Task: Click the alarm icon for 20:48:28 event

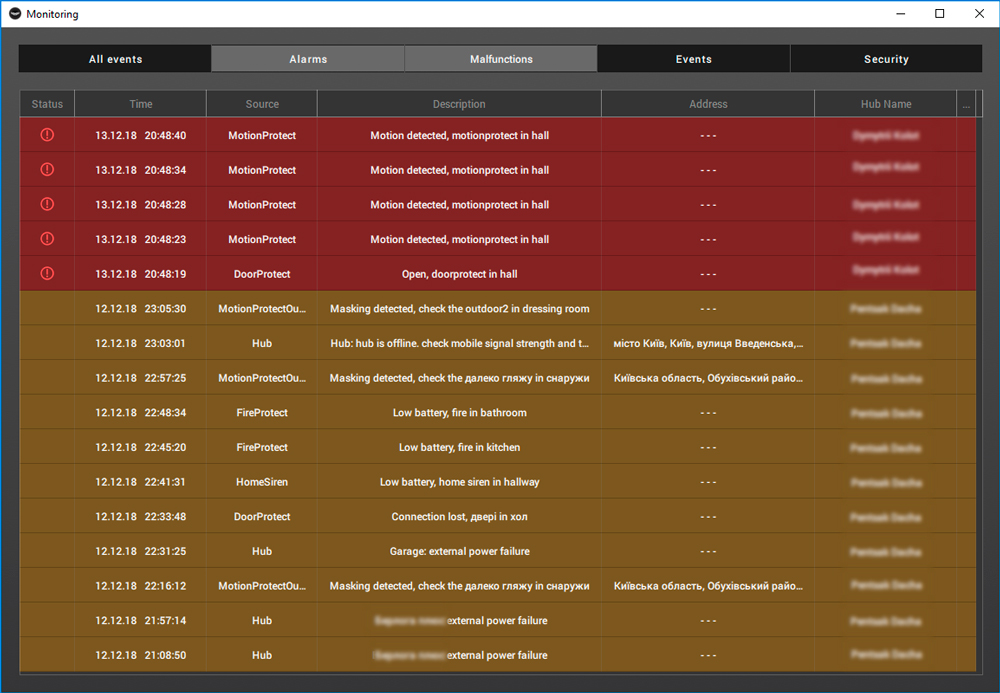Action: coord(47,204)
